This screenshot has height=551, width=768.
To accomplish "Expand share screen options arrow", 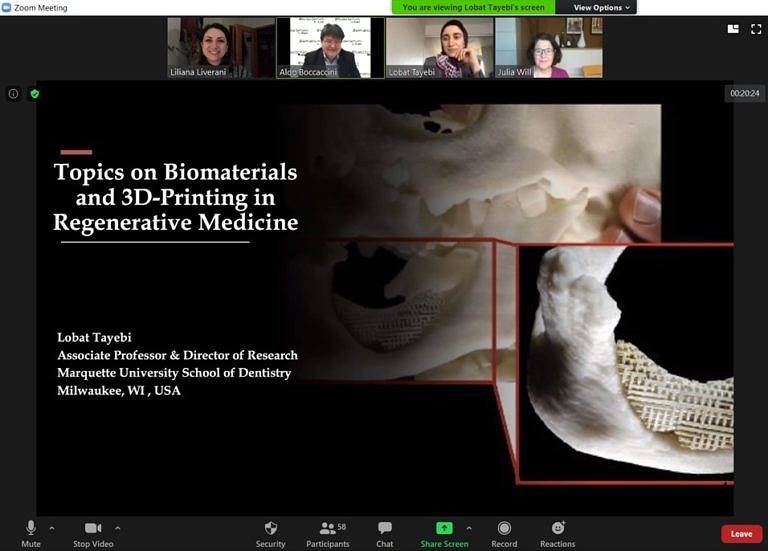I will (x=469, y=528).
